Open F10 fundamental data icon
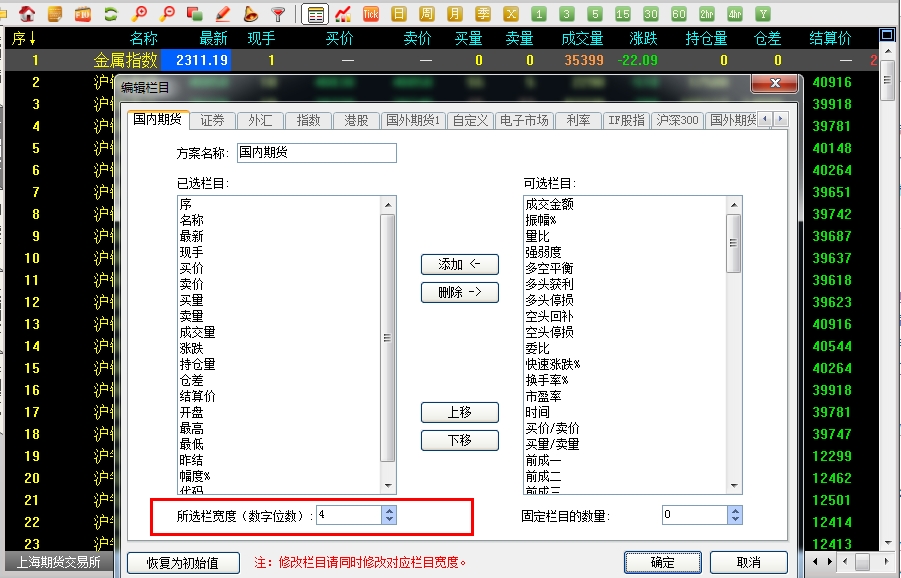 pos(82,11)
